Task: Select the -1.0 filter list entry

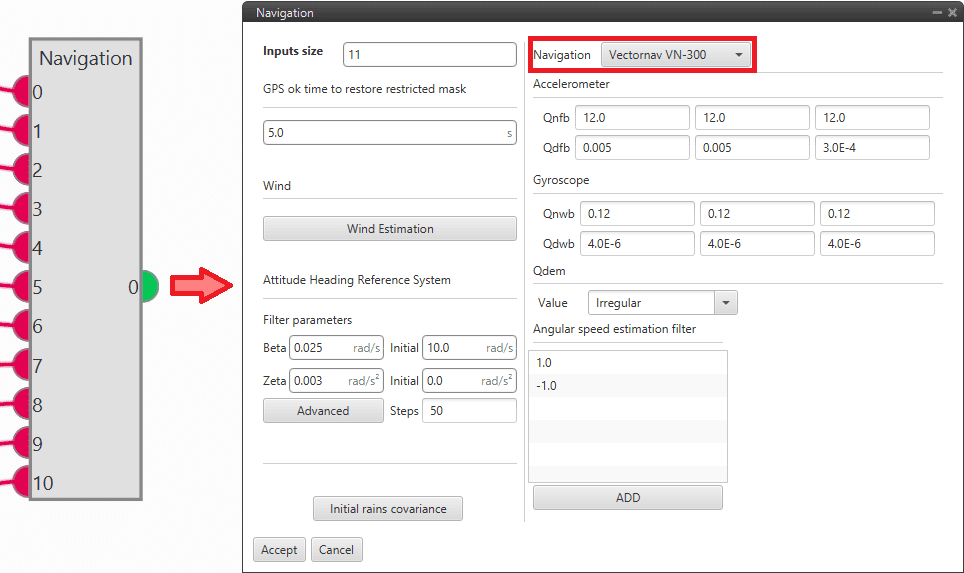Action: coord(626,386)
